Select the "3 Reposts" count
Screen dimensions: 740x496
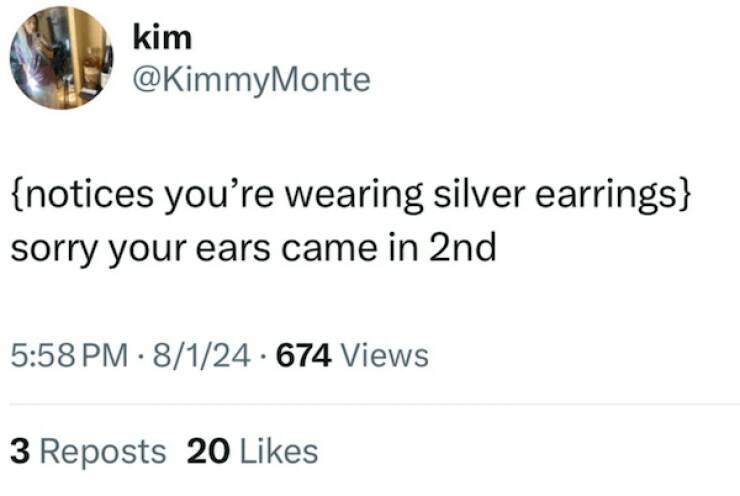click(88, 452)
